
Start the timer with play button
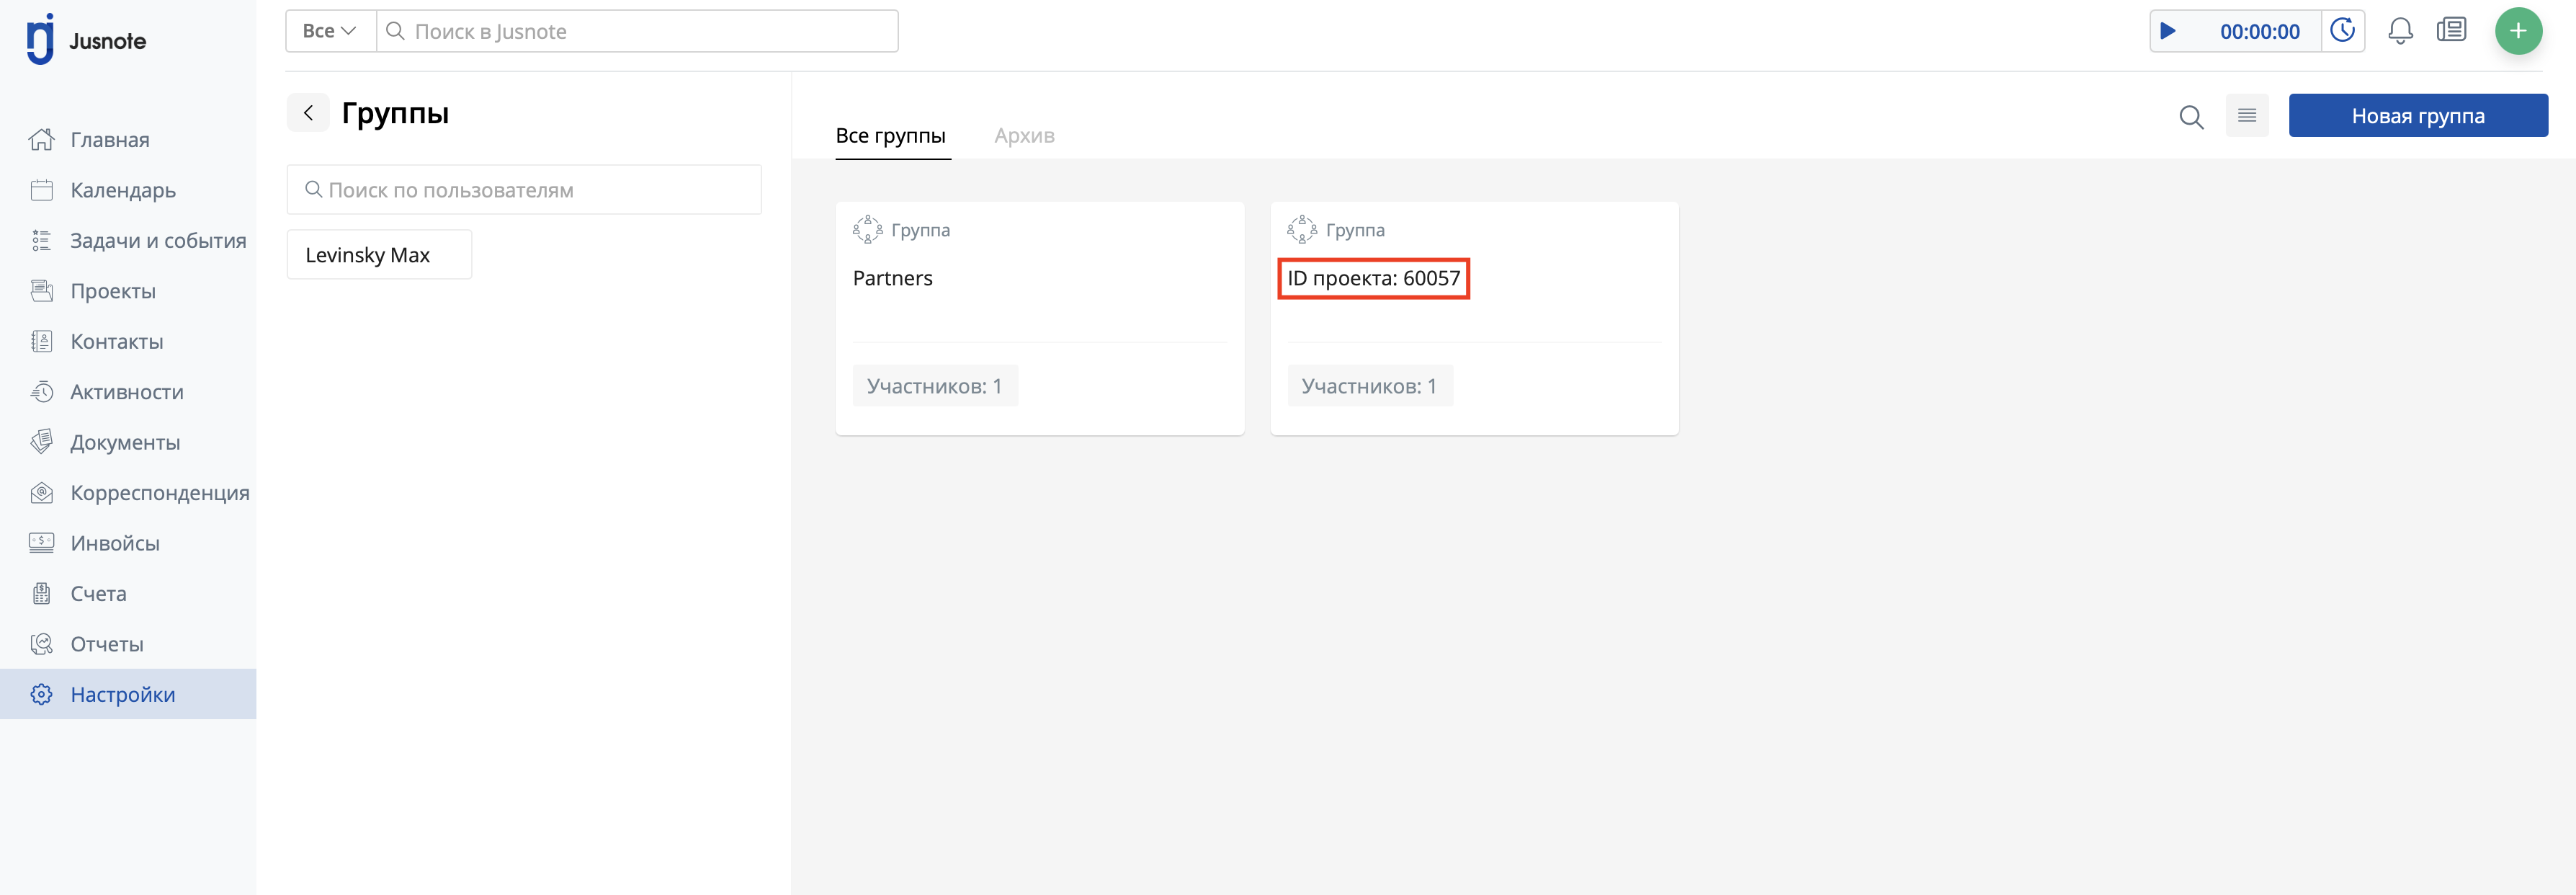click(2168, 31)
